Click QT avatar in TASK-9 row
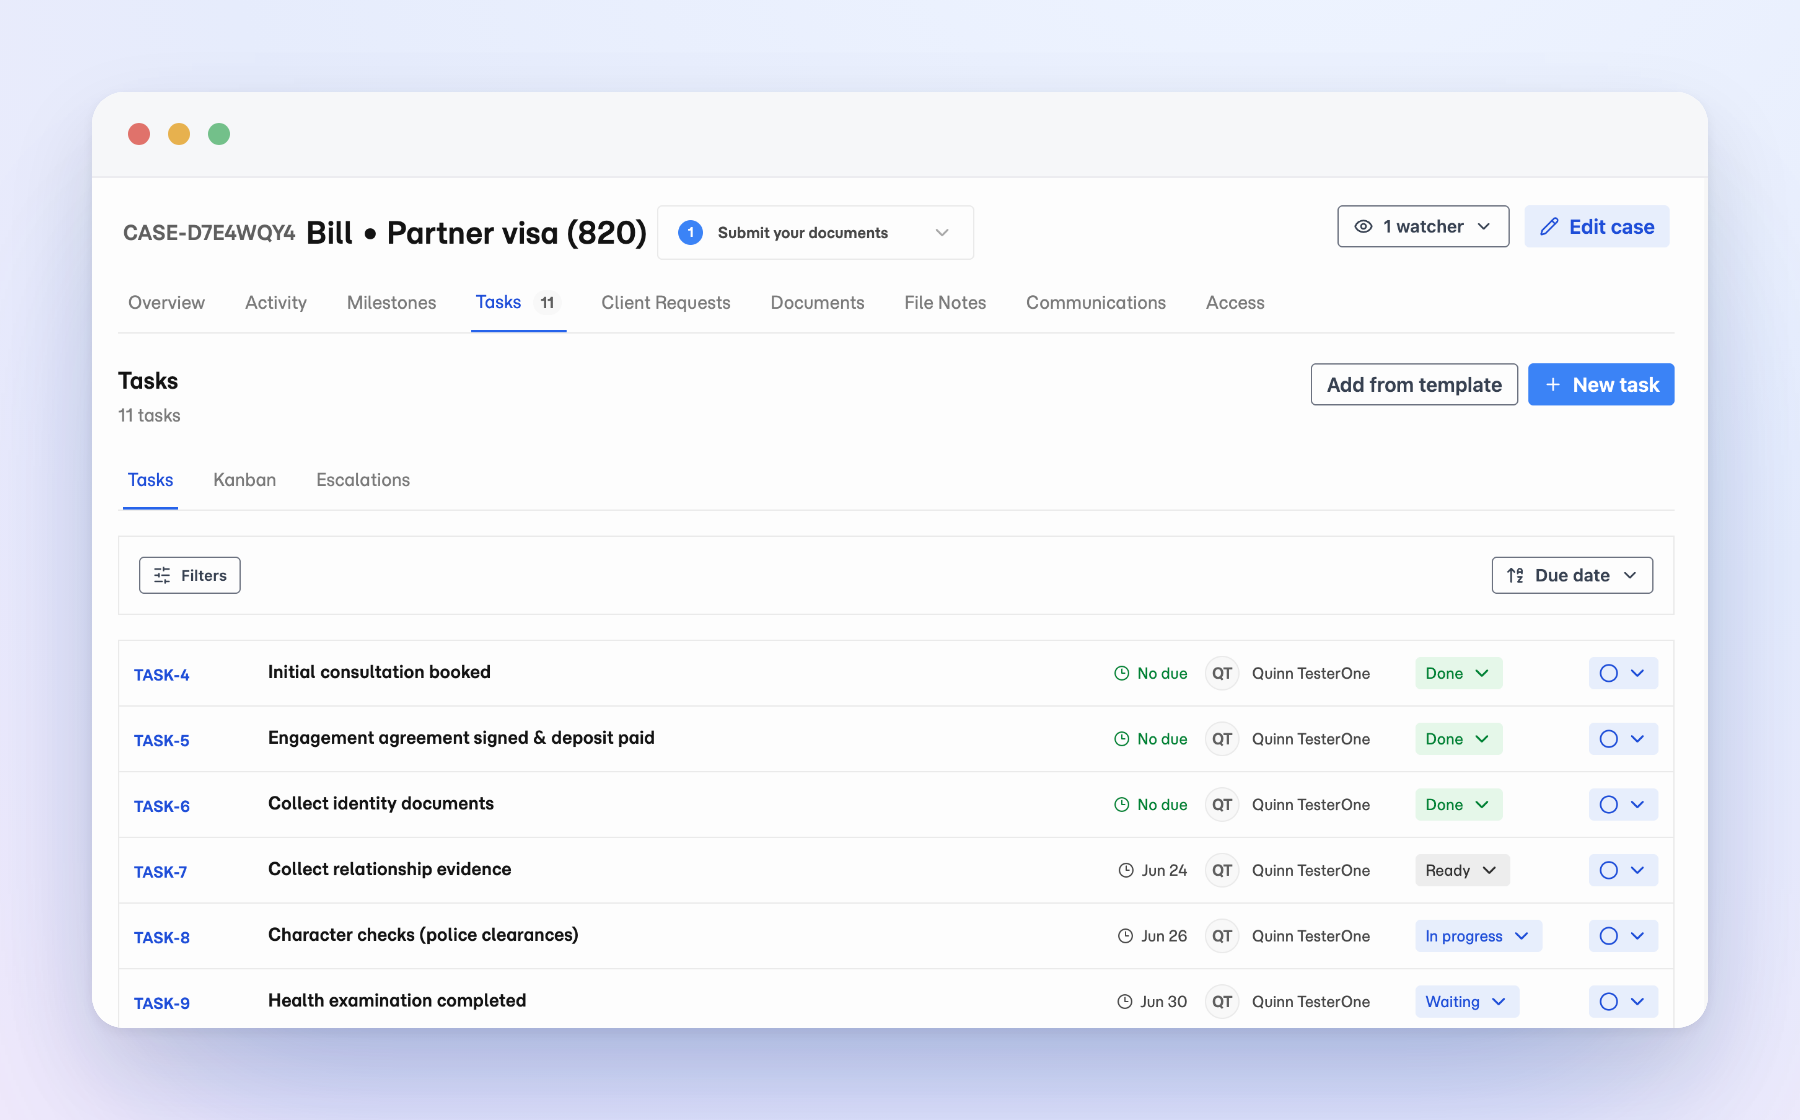 [x=1222, y=1002]
